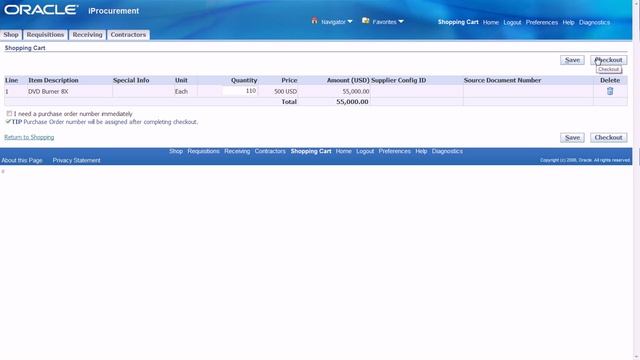Click Home in the footer navigation
The height and width of the screenshot is (360, 640).
click(x=343, y=151)
